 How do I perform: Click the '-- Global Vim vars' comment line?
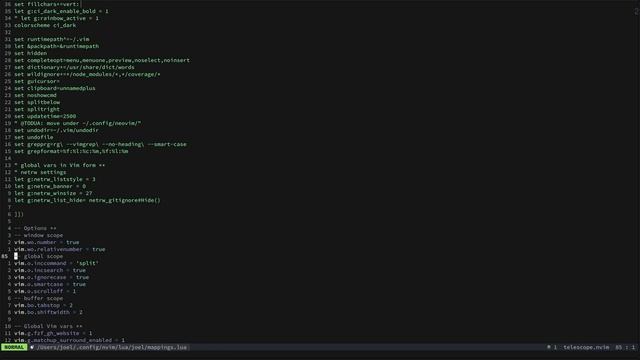click(48, 326)
